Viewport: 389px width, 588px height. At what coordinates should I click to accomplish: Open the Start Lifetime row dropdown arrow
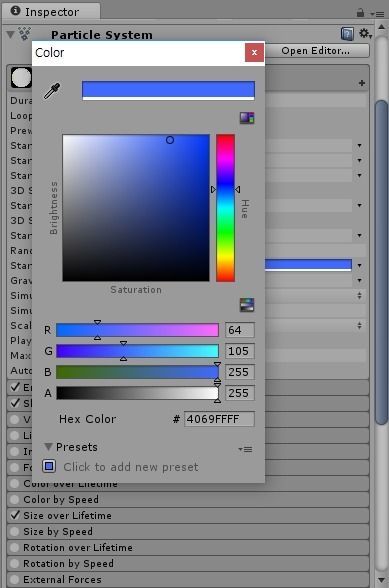pos(359,160)
